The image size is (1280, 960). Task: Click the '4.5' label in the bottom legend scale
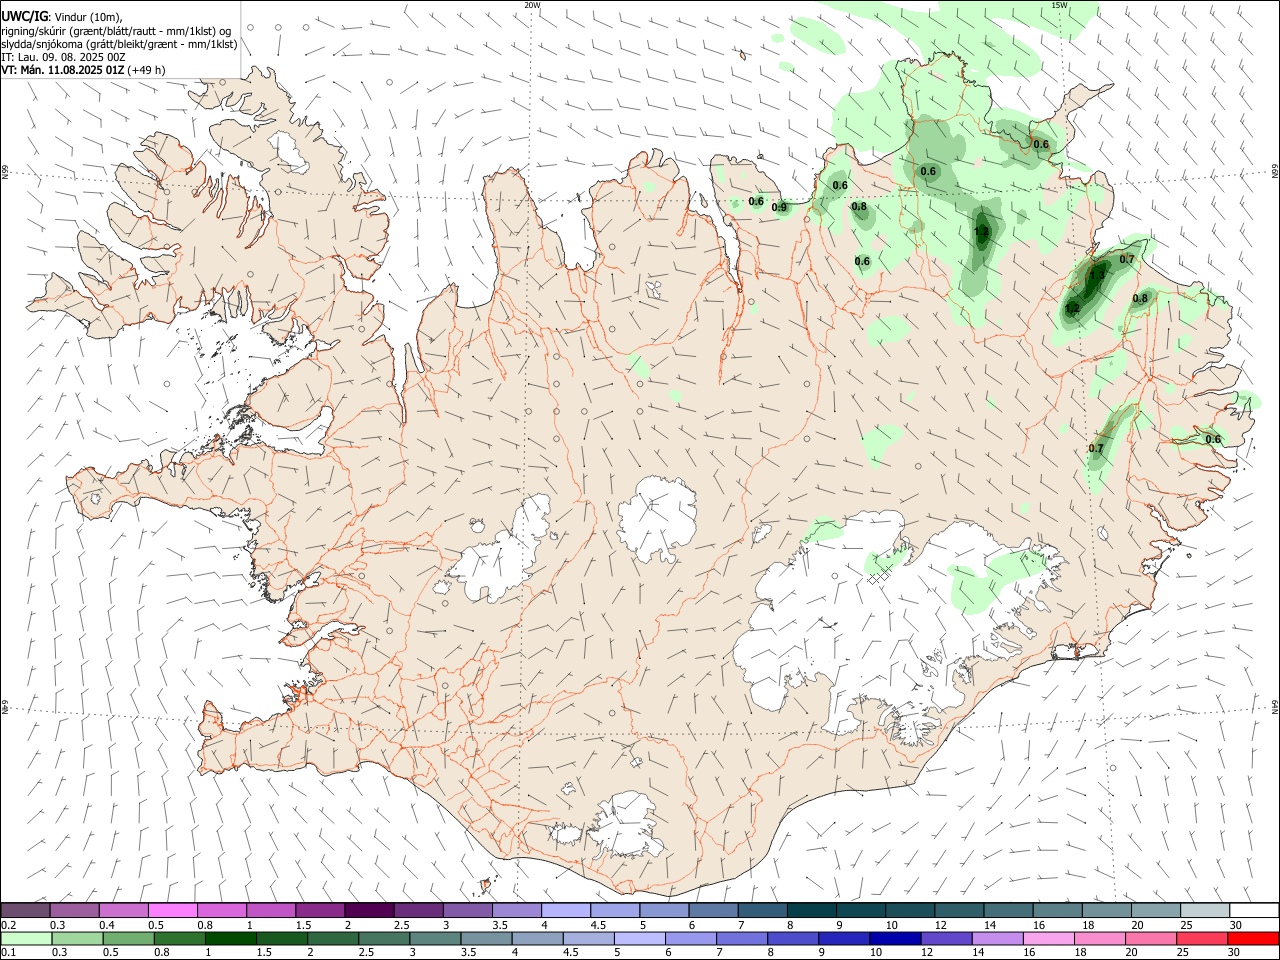570,953
